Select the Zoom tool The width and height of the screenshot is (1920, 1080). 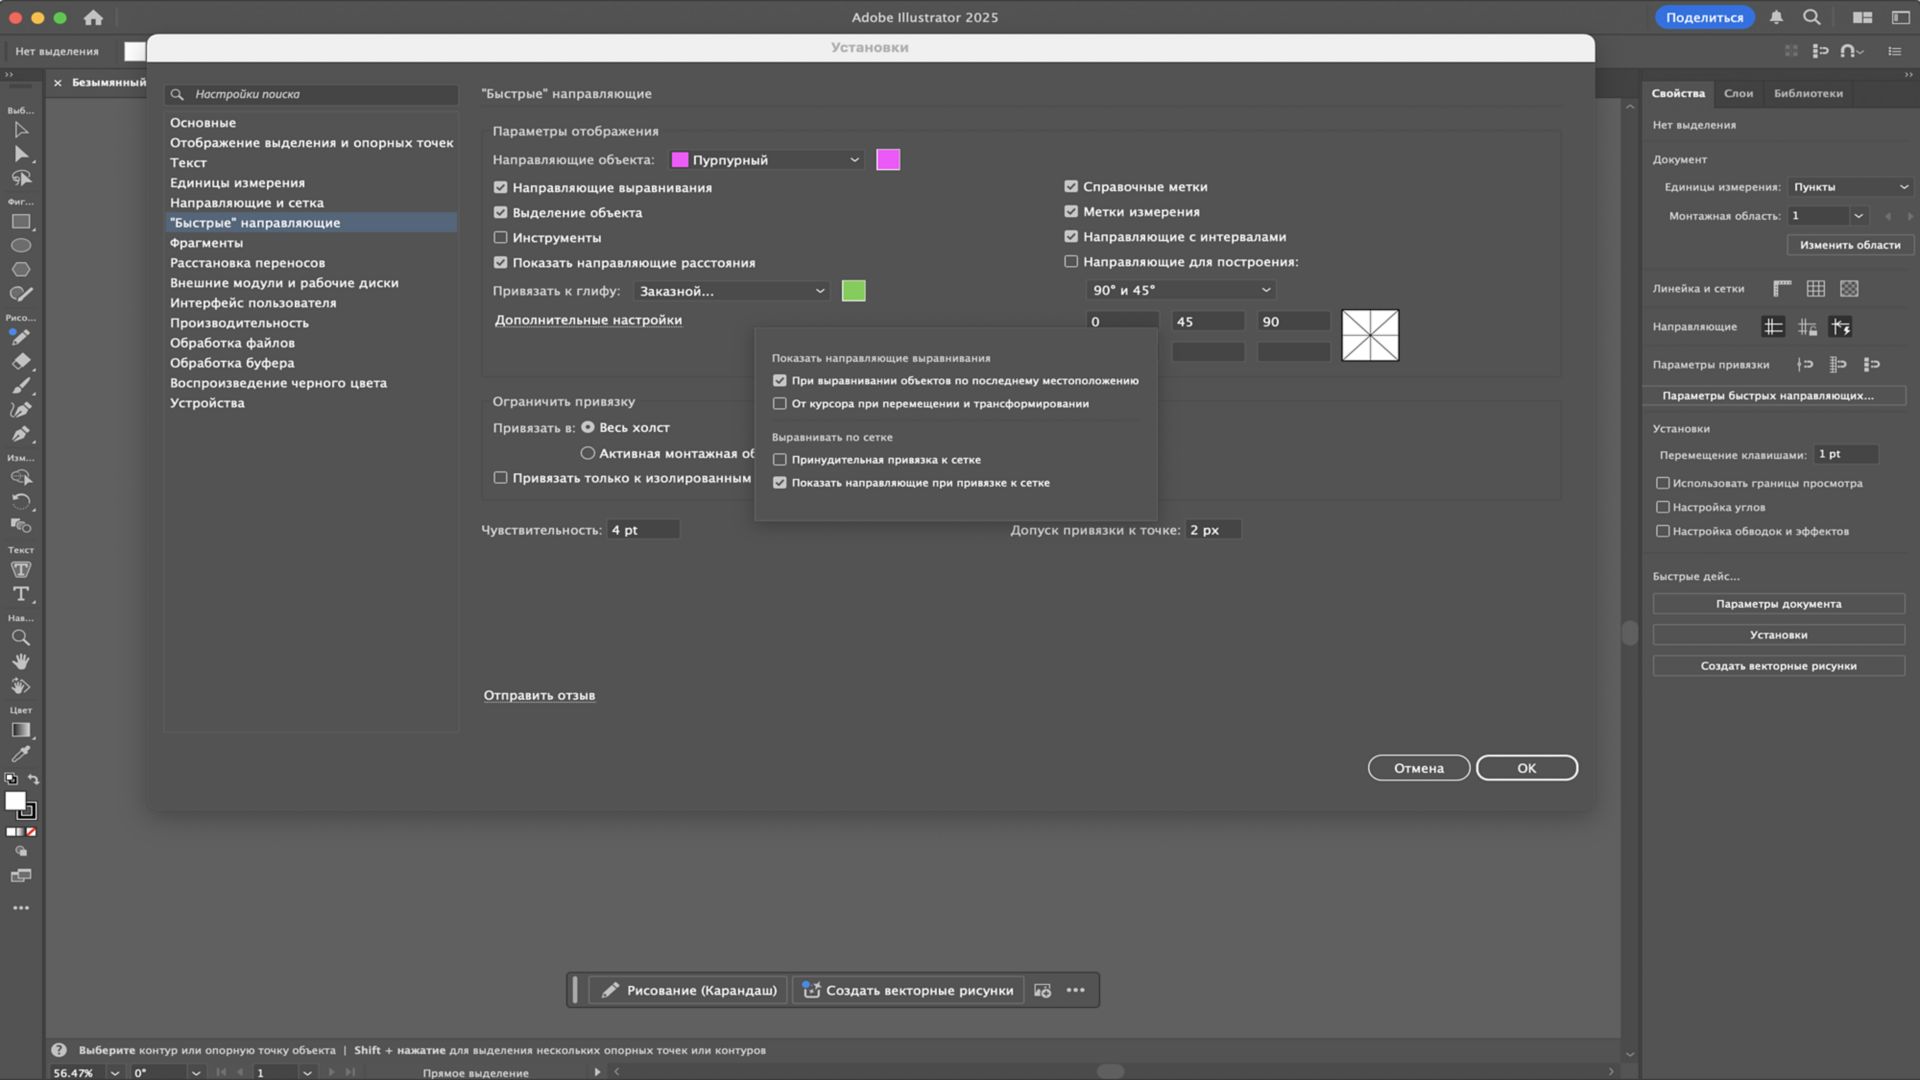click(x=20, y=638)
